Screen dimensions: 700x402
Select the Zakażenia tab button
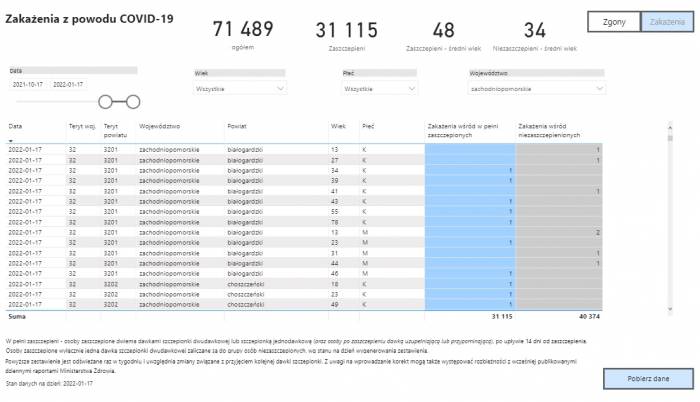coord(660,22)
